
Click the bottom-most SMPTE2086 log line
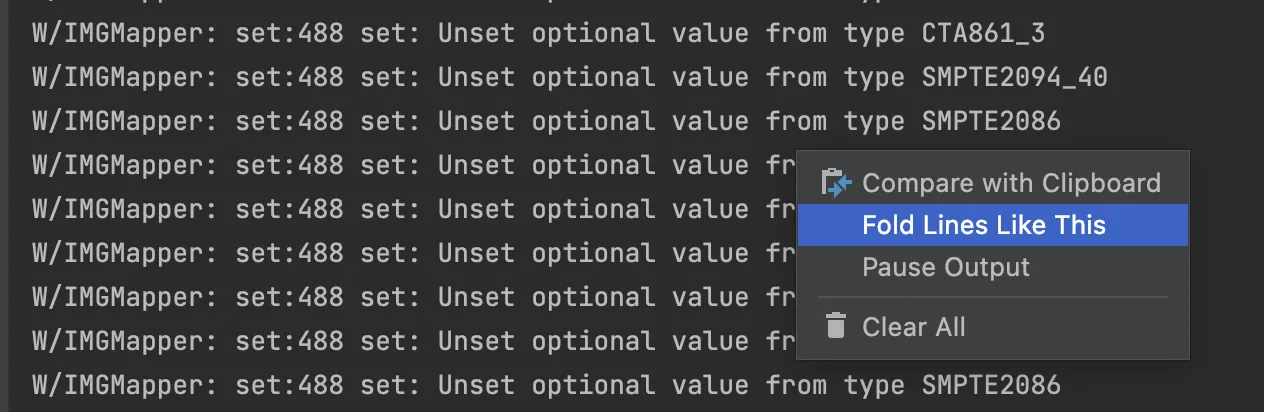545,385
